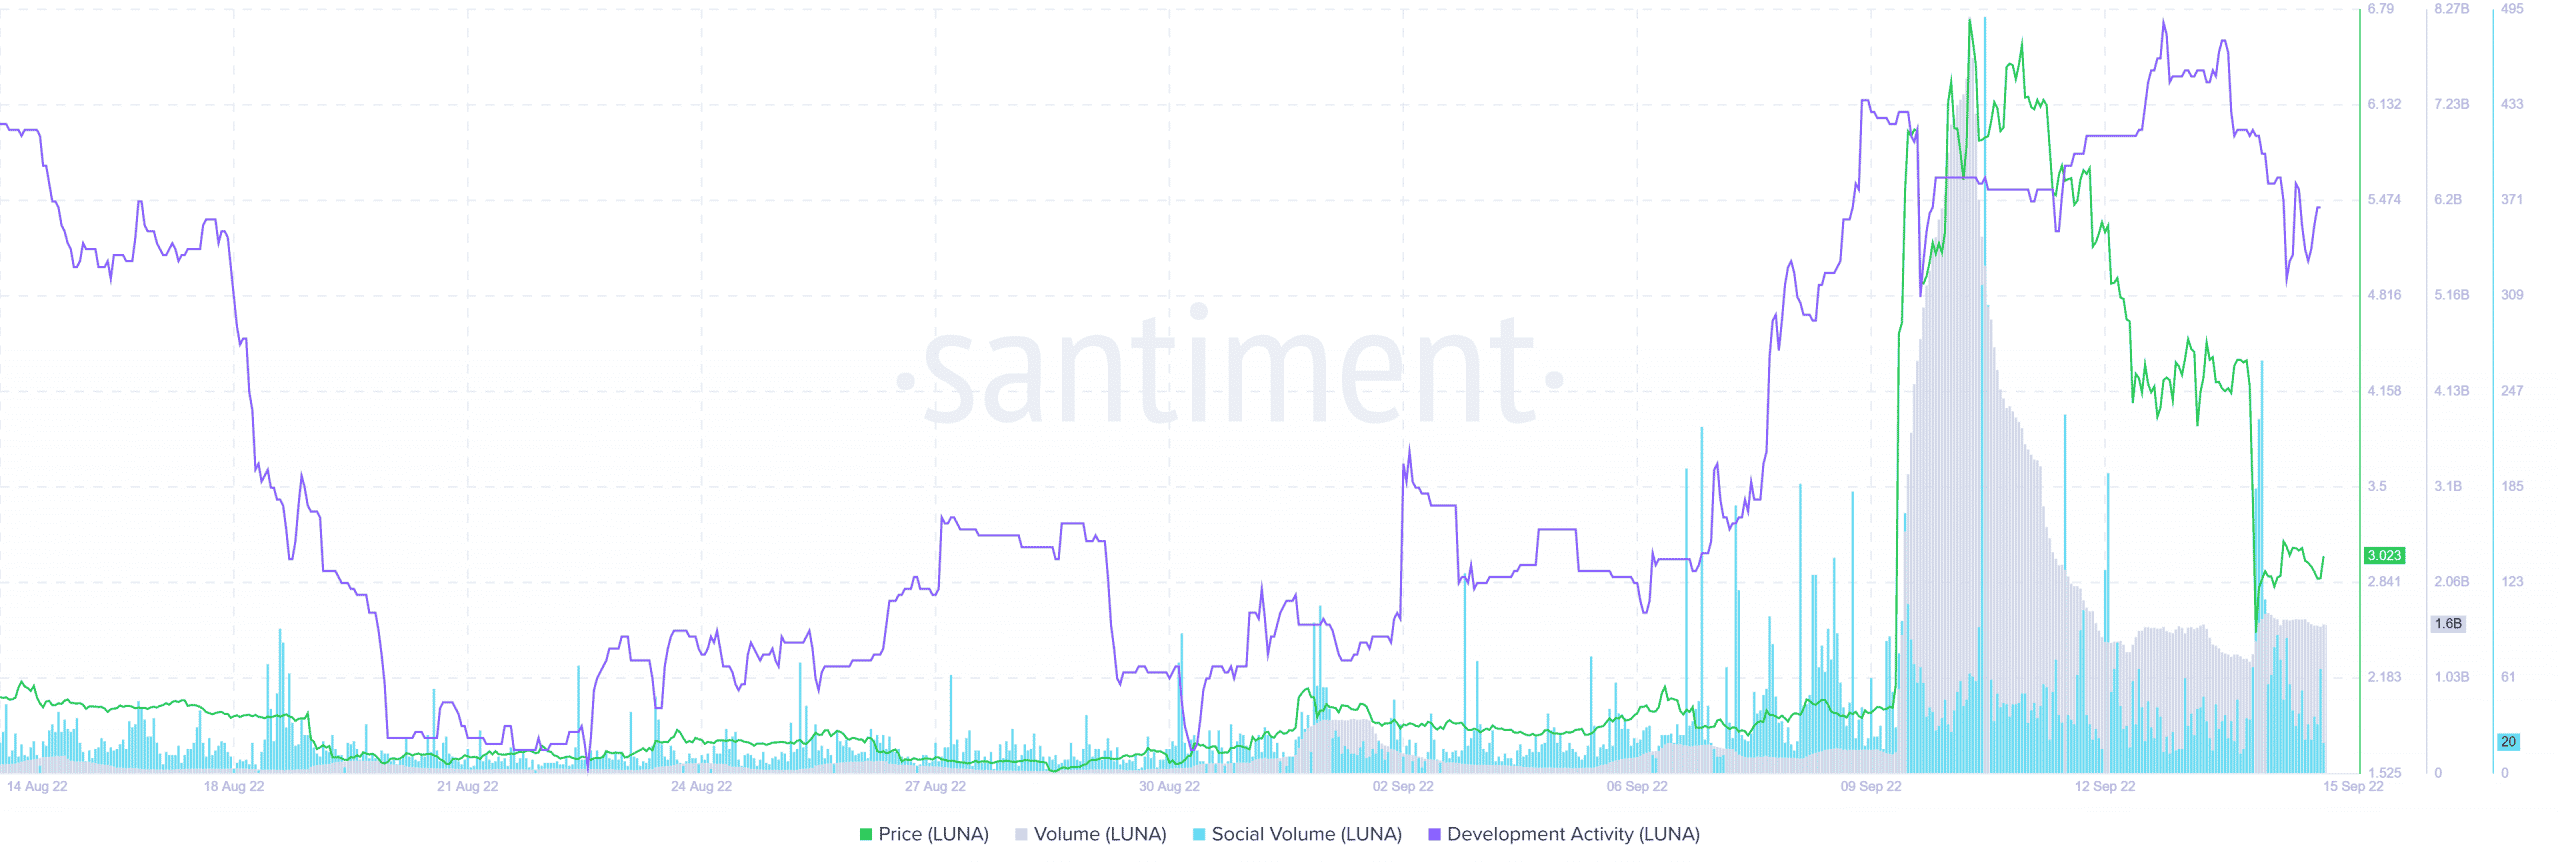Click the 09 Sep 22 date label
Image resolution: width=2560 pixels, height=867 pixels.
click(1871, 786)
